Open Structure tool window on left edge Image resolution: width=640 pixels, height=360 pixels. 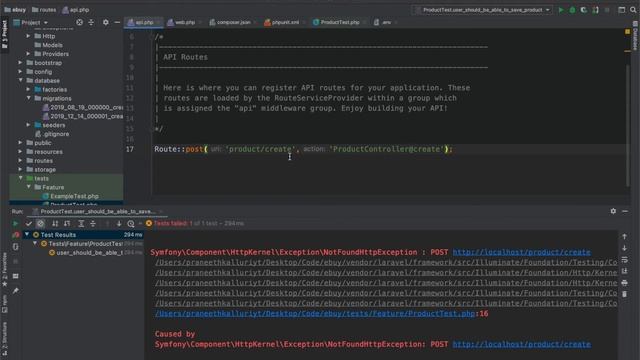tap(4, 339)
